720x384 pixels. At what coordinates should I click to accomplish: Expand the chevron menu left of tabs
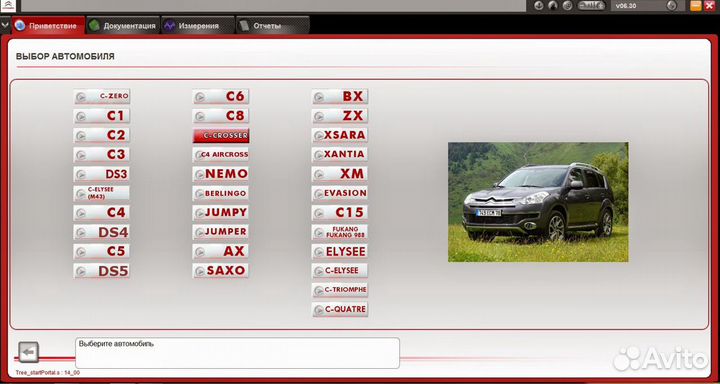(x=5, y=25)
